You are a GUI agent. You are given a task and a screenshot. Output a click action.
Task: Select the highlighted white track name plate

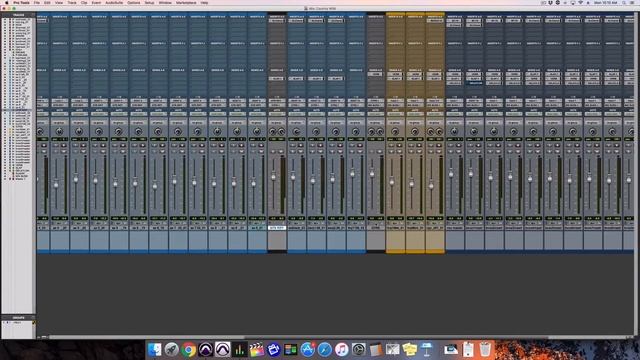(277, 228)
